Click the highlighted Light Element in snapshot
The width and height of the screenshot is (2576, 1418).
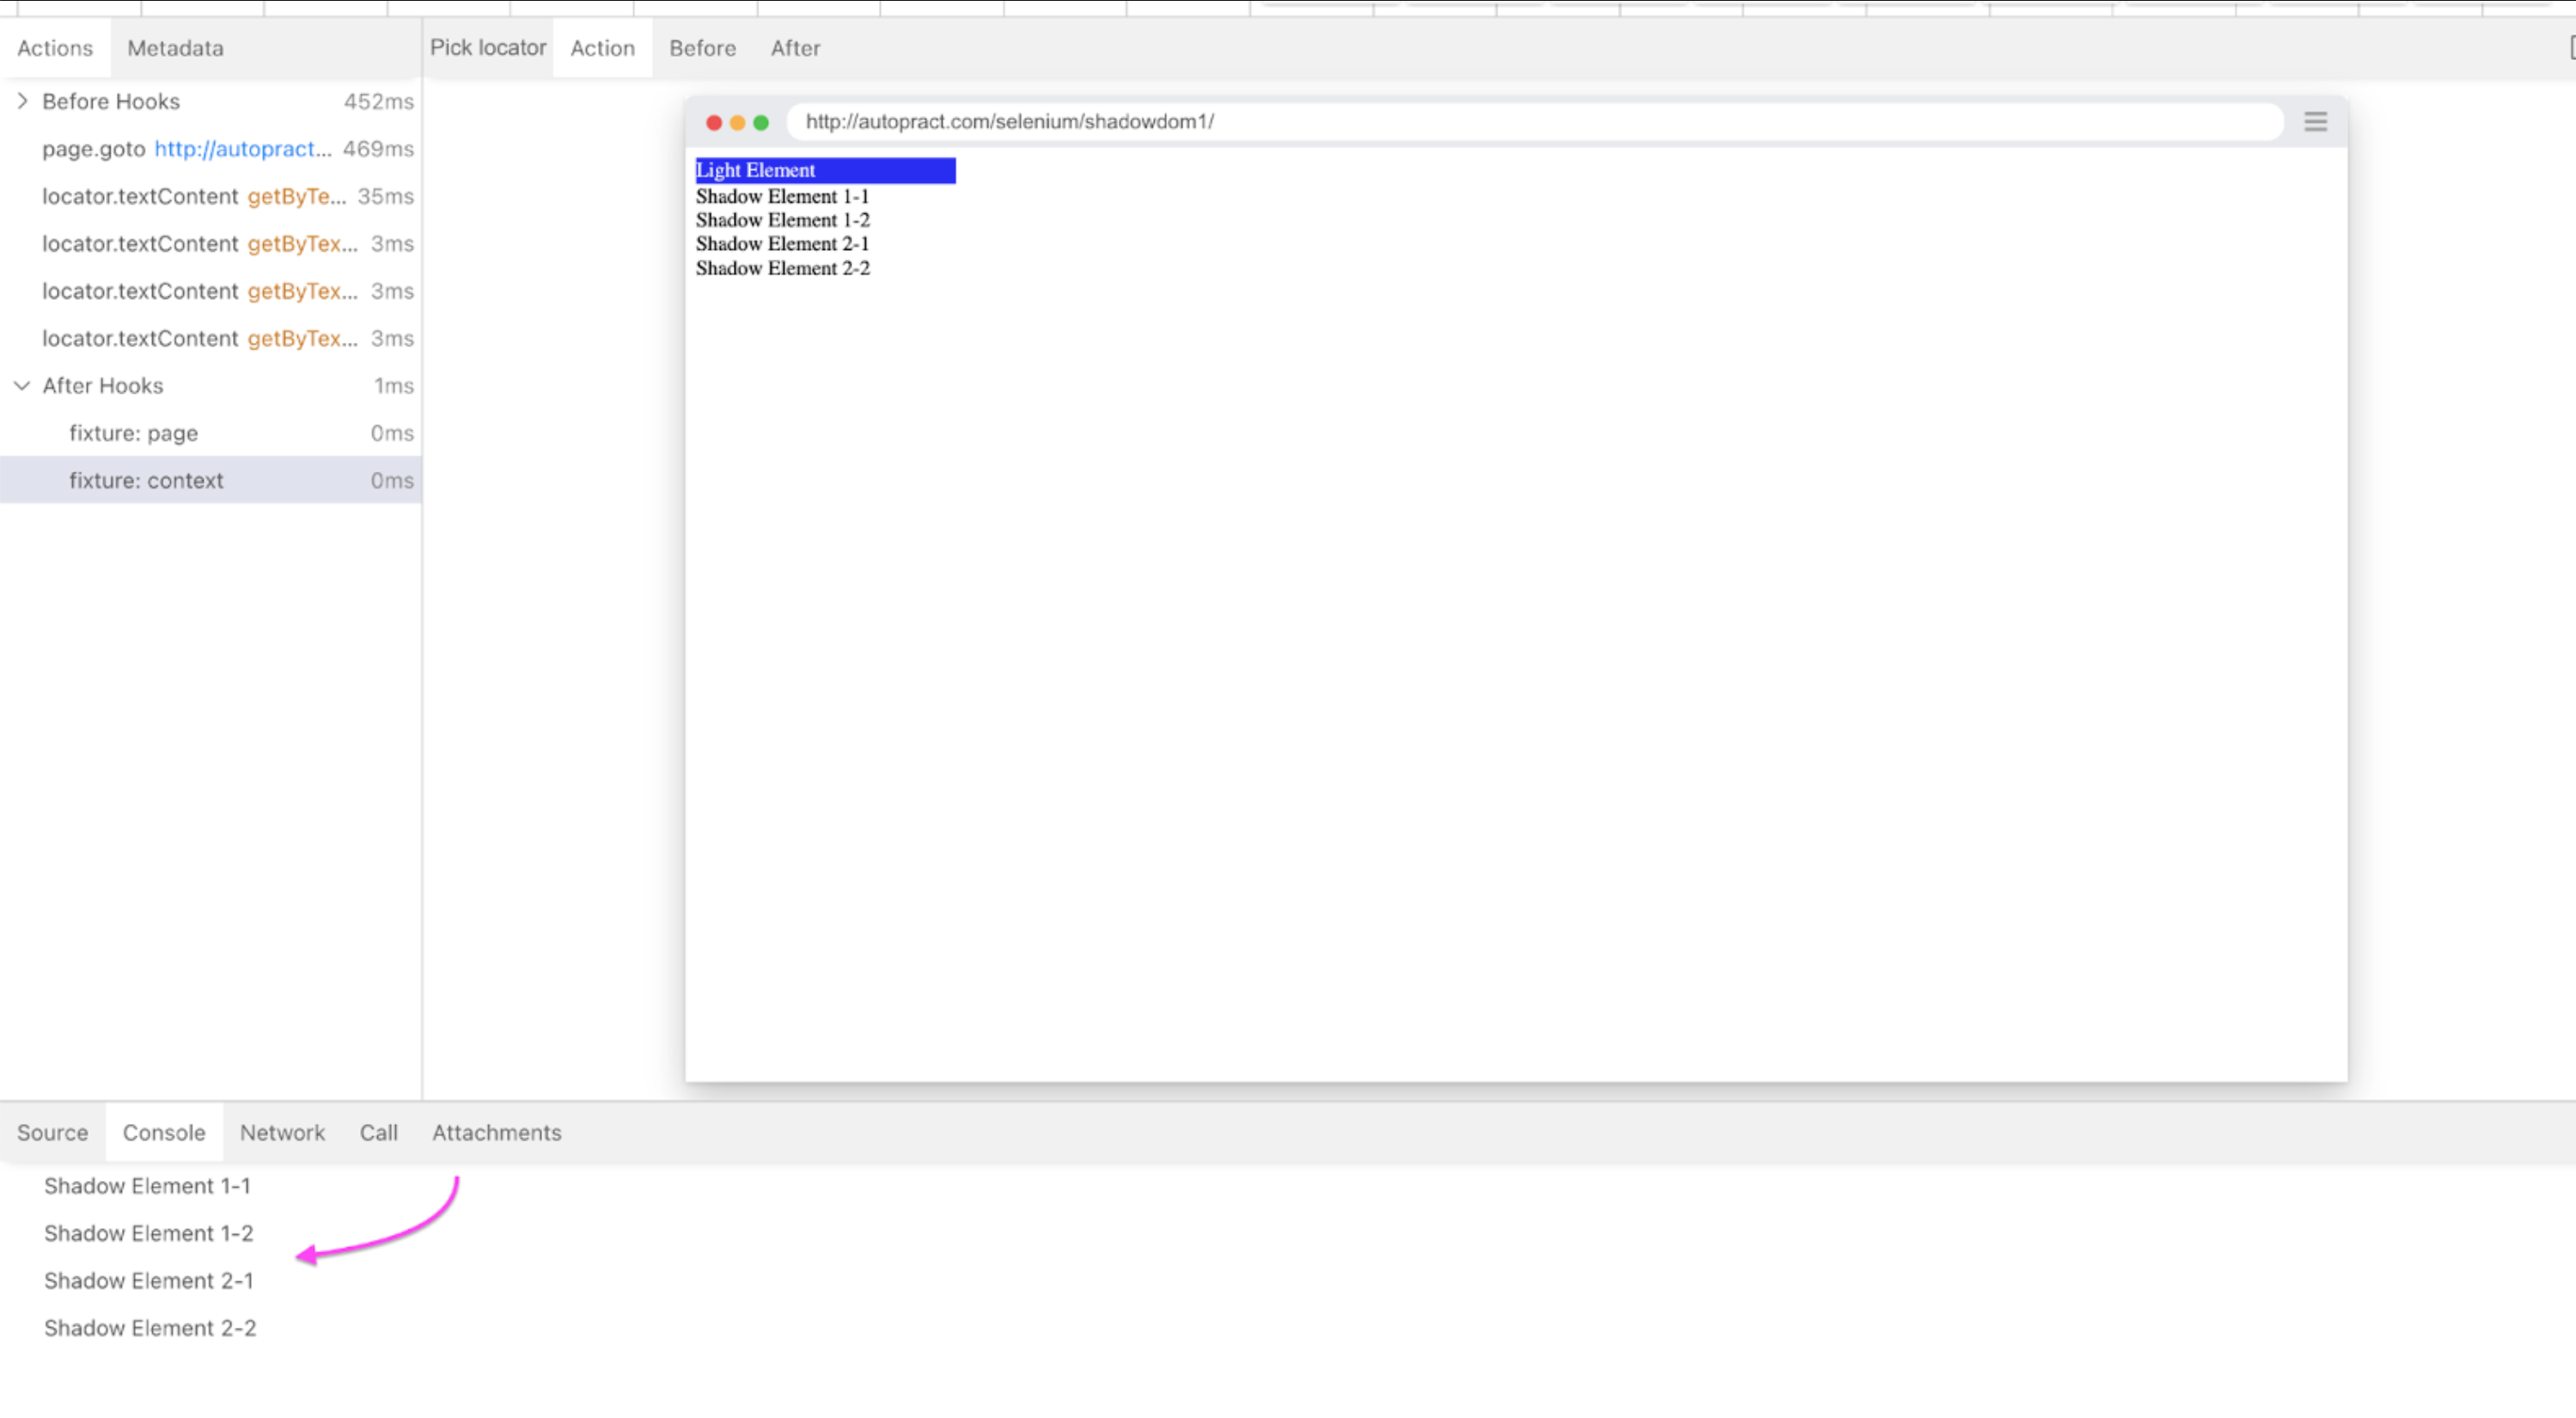(825, 170)
